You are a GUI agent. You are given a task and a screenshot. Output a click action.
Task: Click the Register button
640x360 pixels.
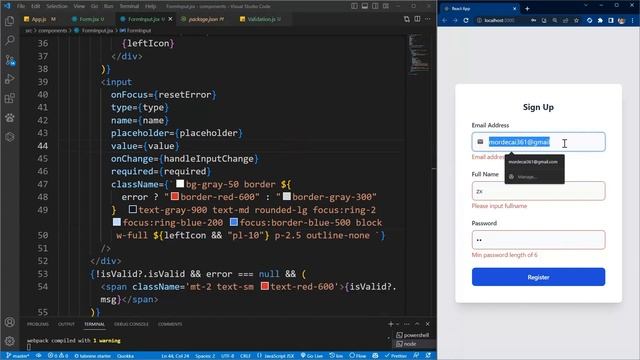pyautogui.click(x=538, y=277)
